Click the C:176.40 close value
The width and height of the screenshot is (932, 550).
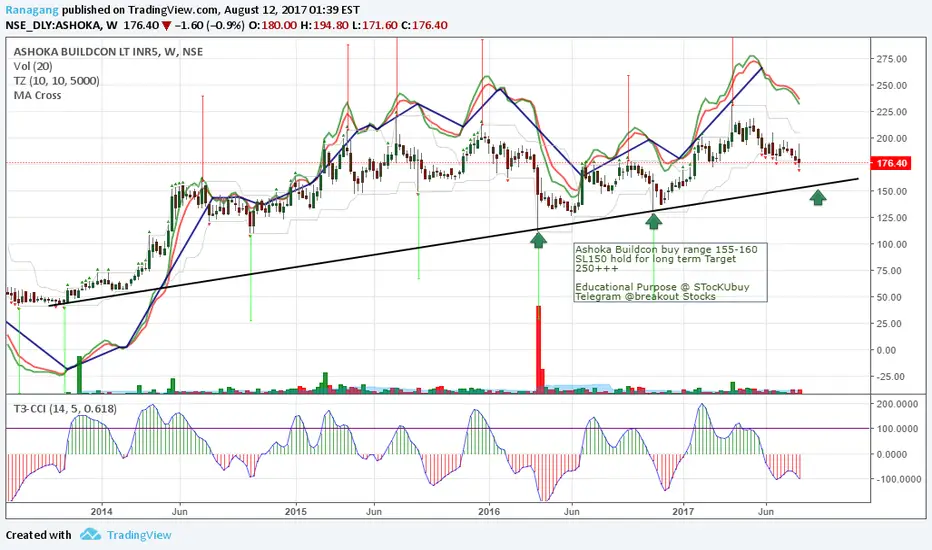(x=424, y=26)
